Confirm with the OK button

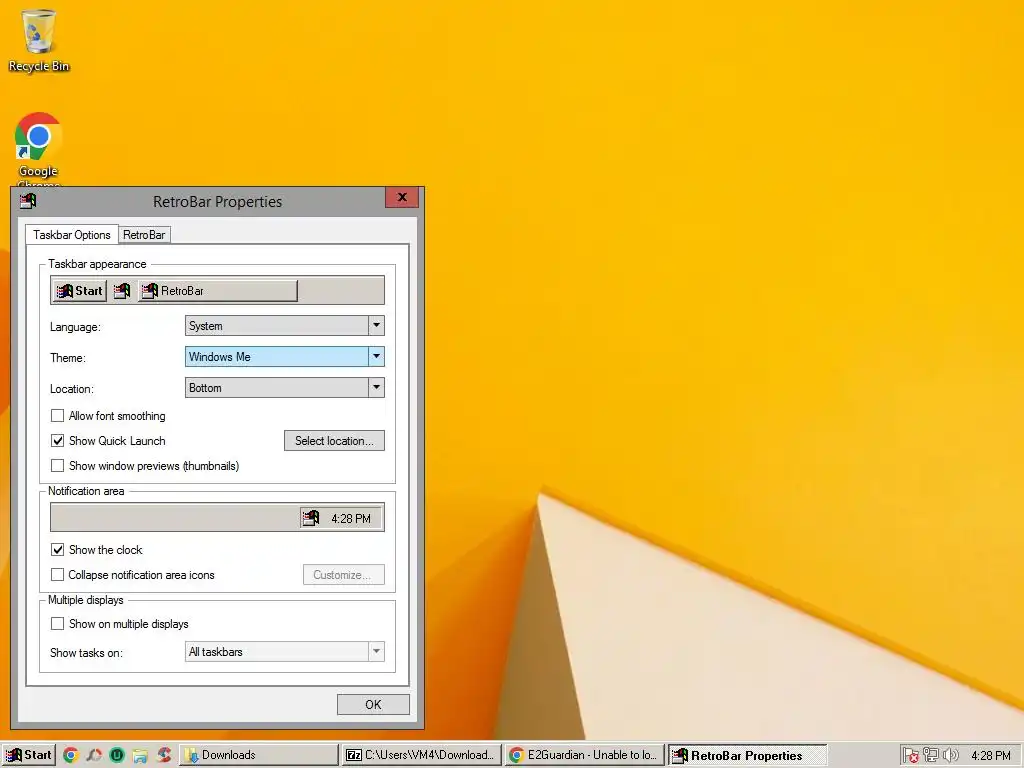click(374, 705)
